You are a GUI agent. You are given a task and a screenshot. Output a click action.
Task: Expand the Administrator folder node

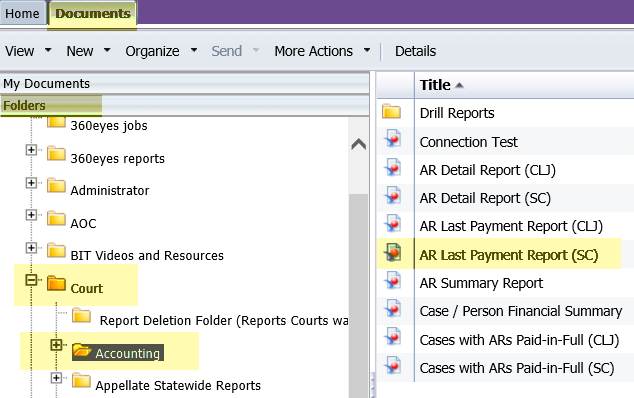(31, 183)
